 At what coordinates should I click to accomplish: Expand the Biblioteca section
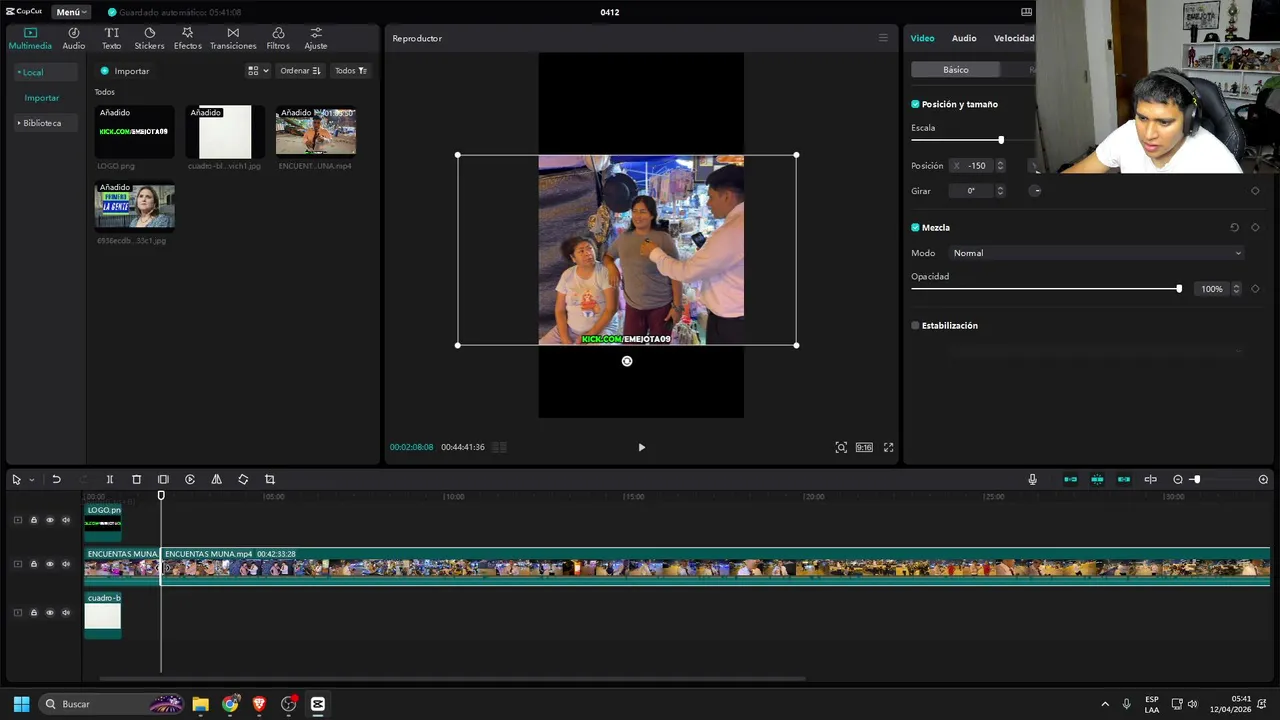click(45, 123)
